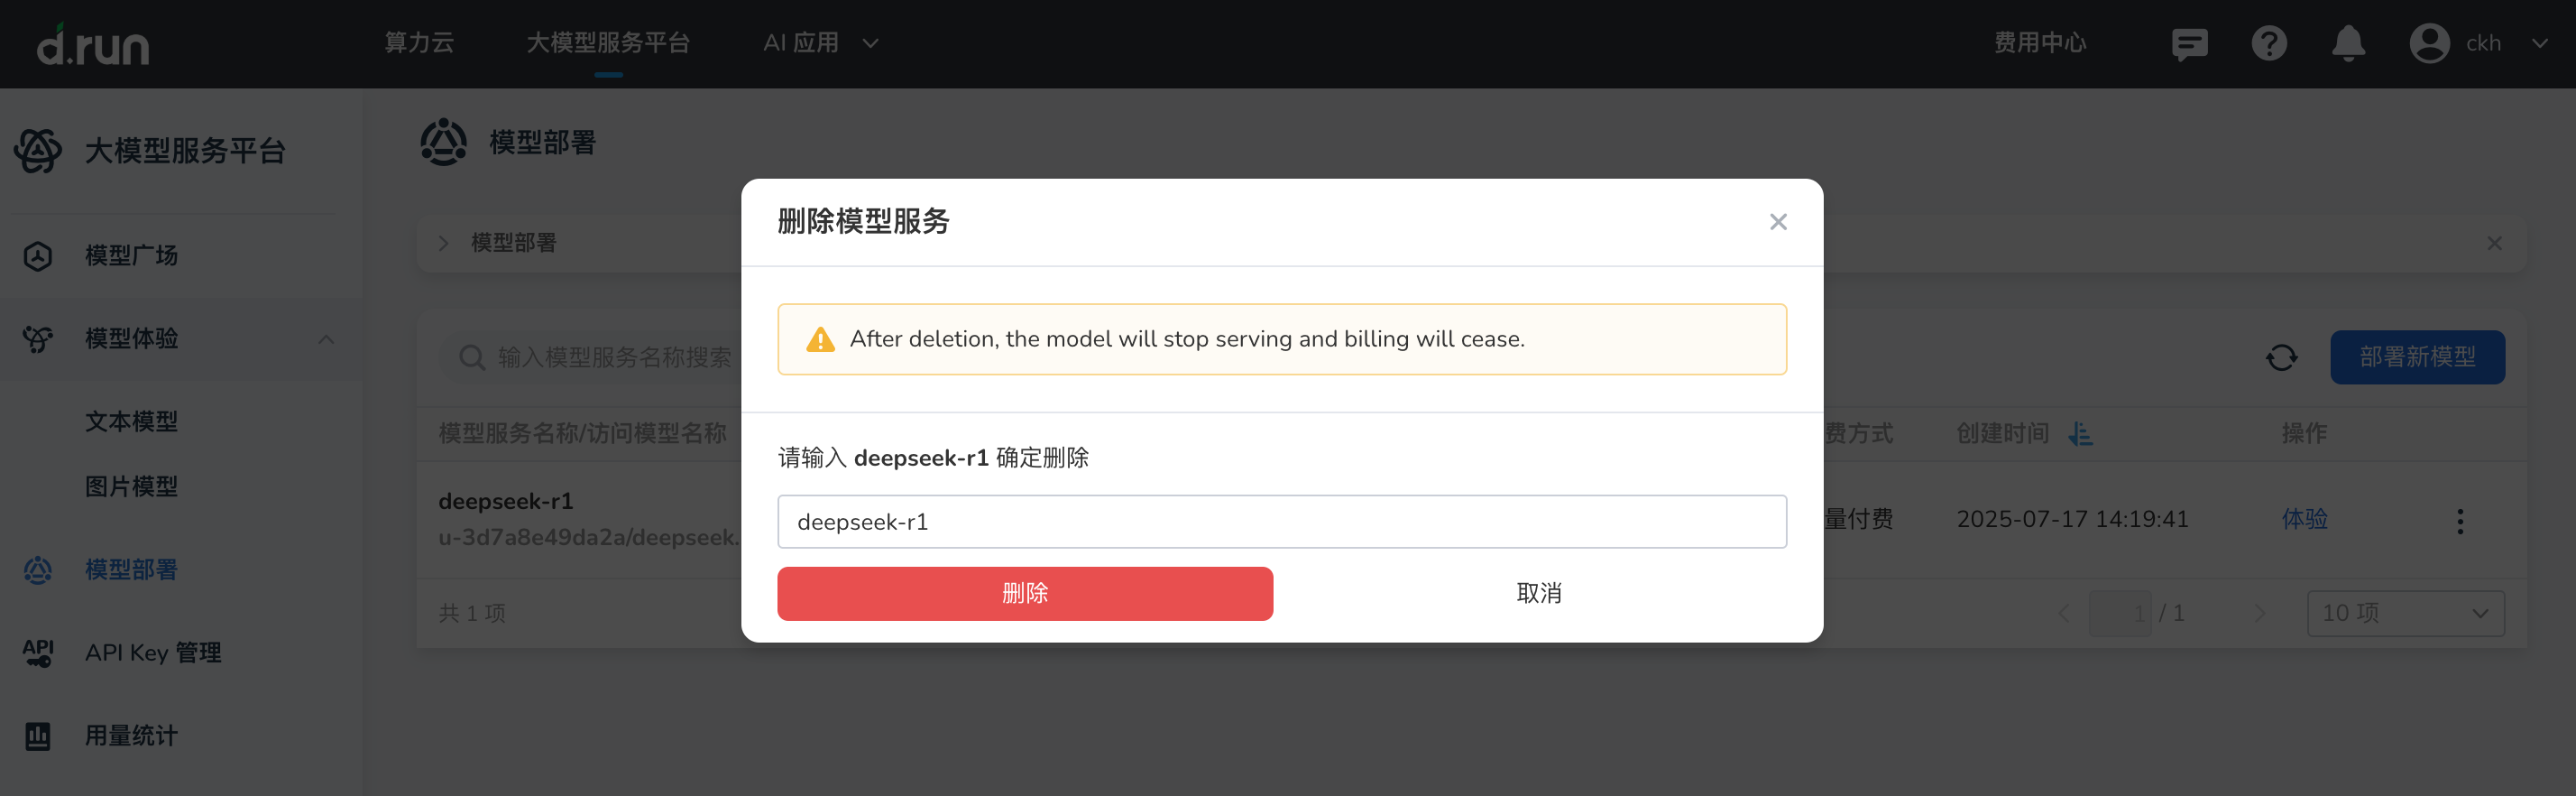The width and height of the screenshot is (2576, 796).
Task: Click the refresh list icon
Action: 2283,357
